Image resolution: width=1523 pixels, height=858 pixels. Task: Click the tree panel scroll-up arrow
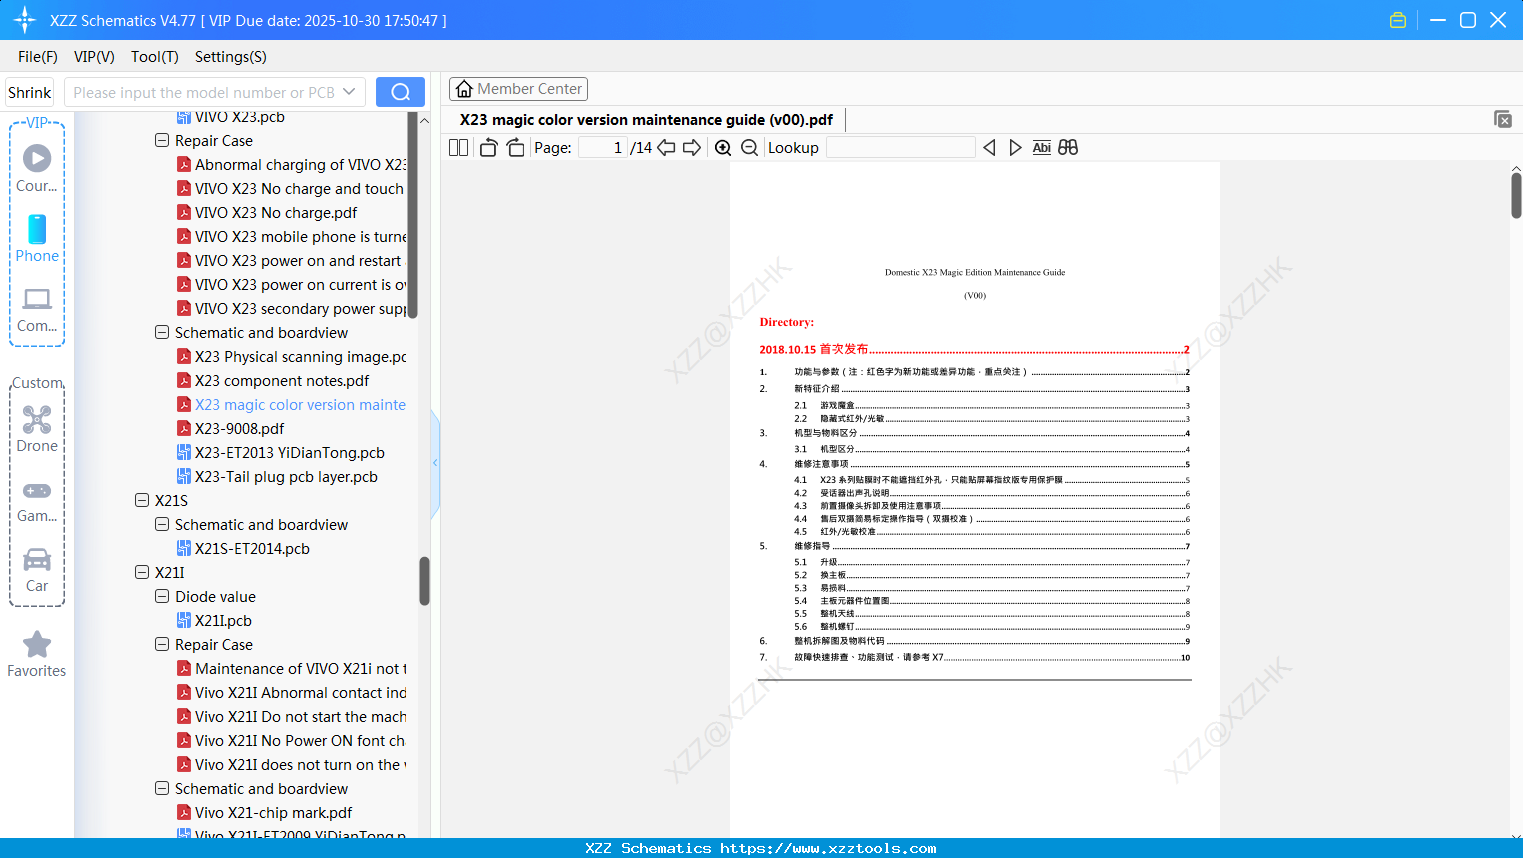click(424, 120)
